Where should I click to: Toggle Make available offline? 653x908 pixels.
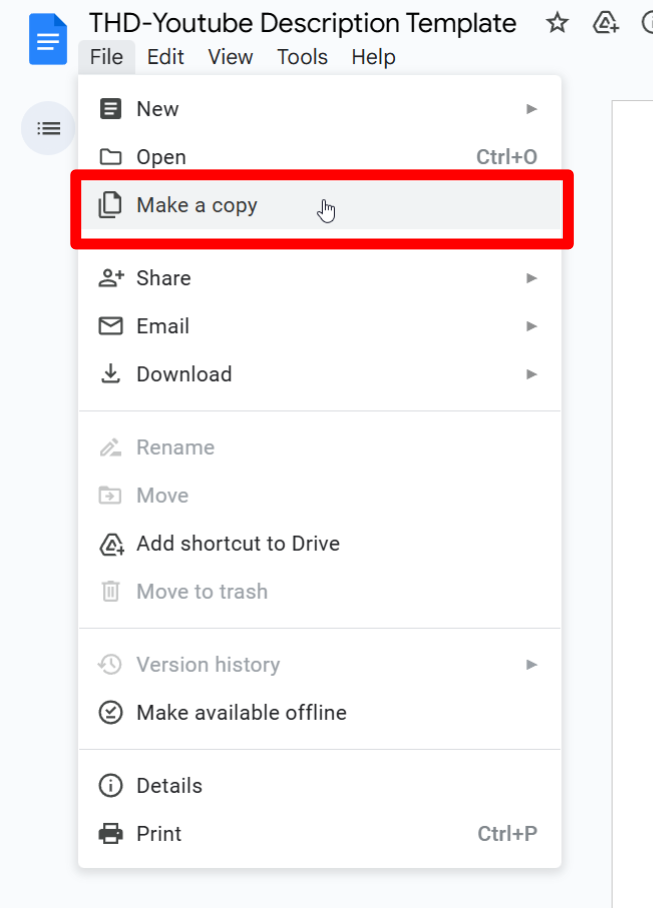coord(240,713)
